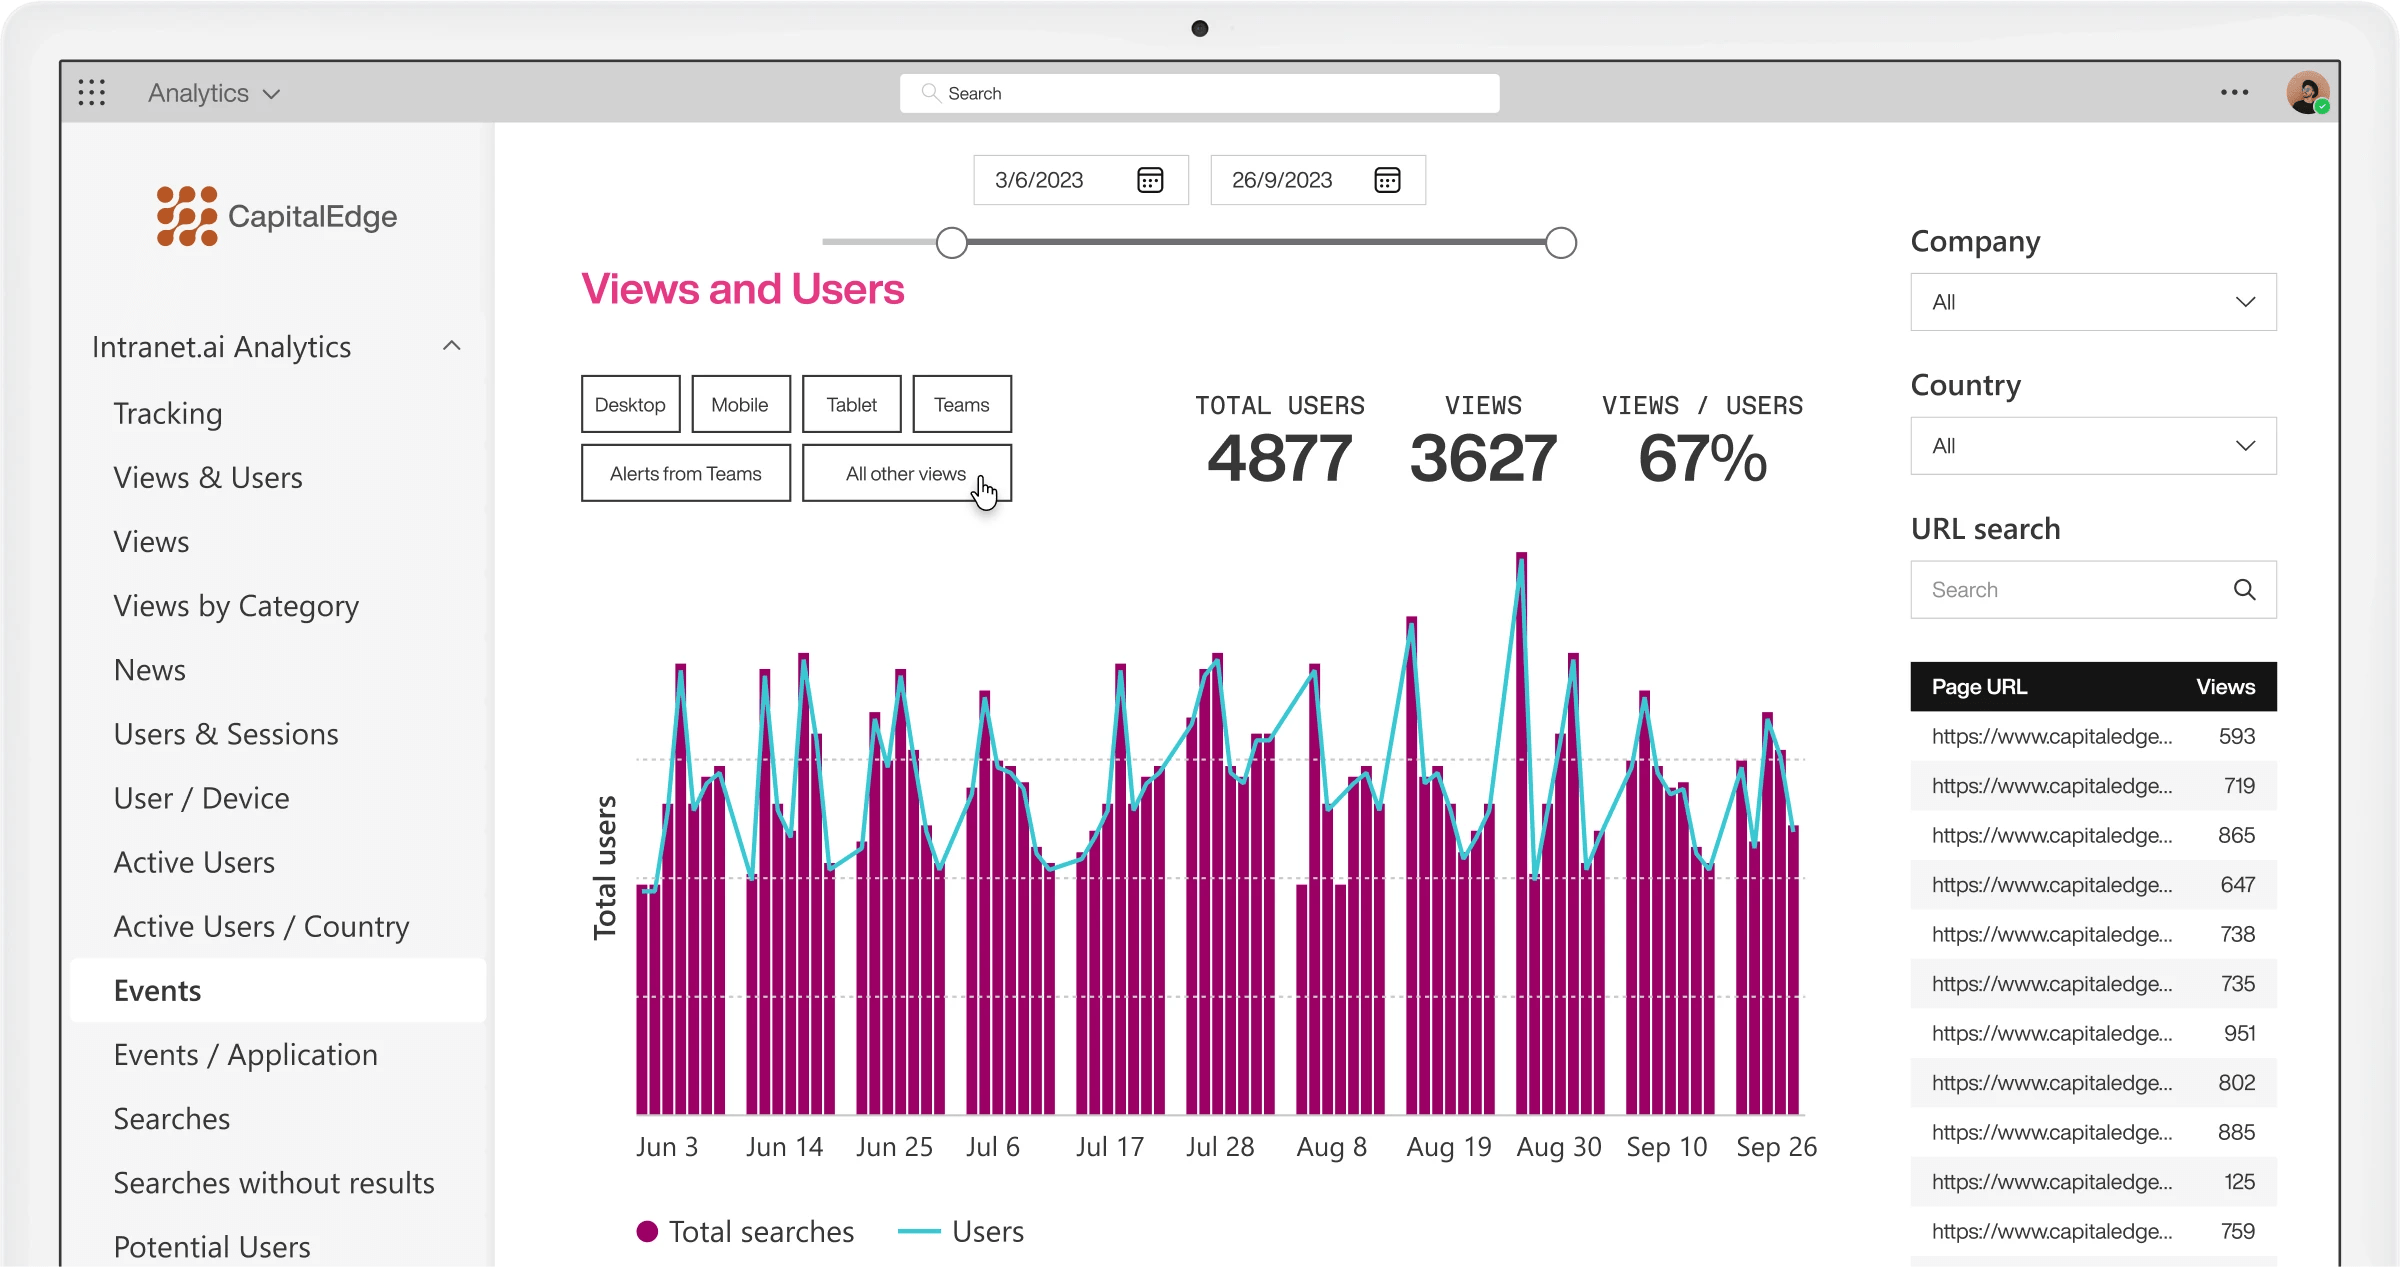Click the left handle of the date range slider

pos(951,242)
